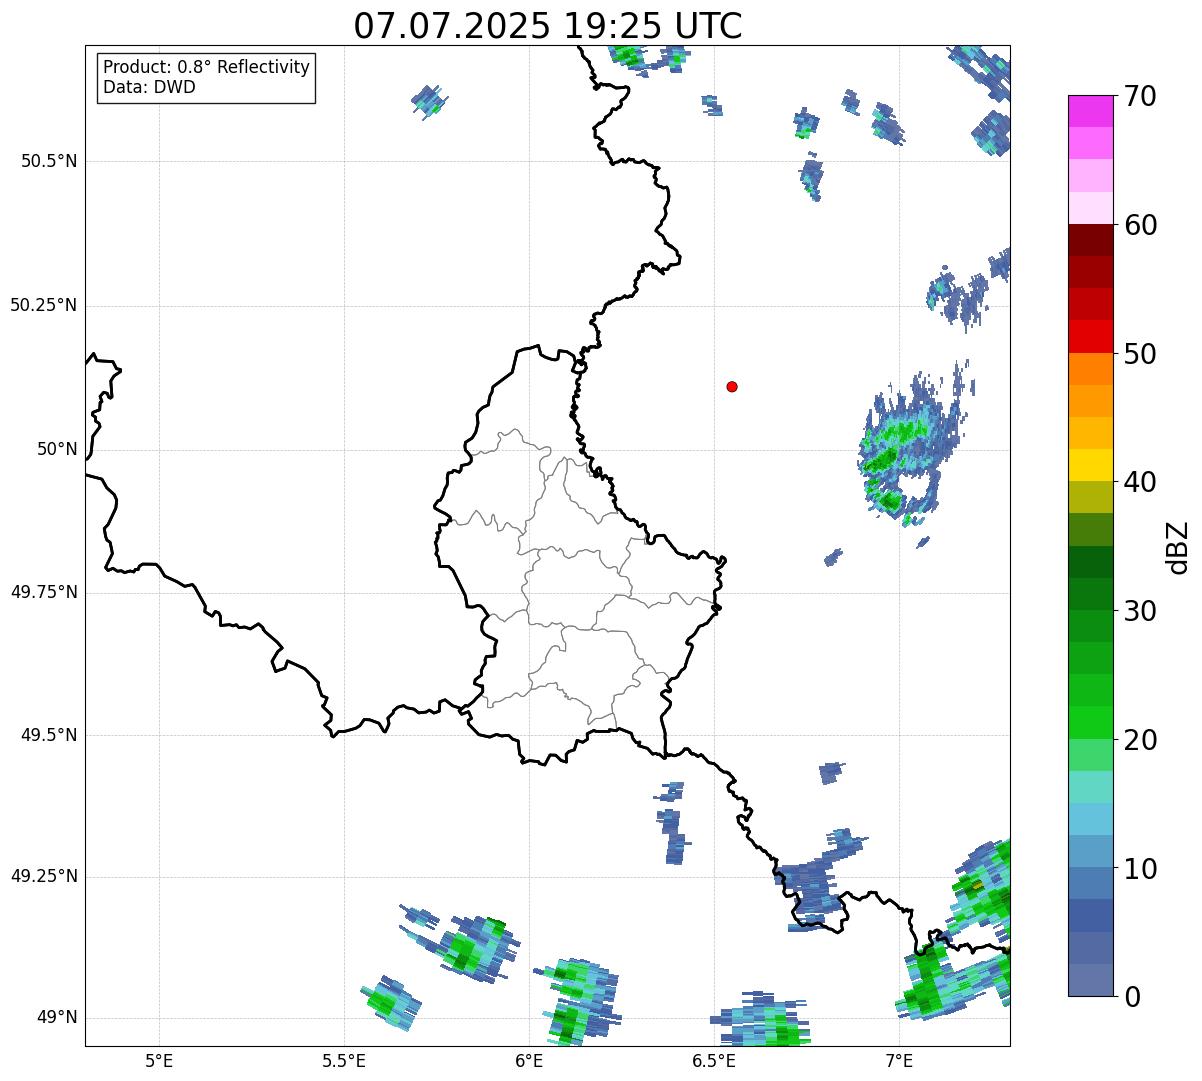Click the colorbar tick label 10
1202x1081 pixels.
click(x=1140, y=869)
